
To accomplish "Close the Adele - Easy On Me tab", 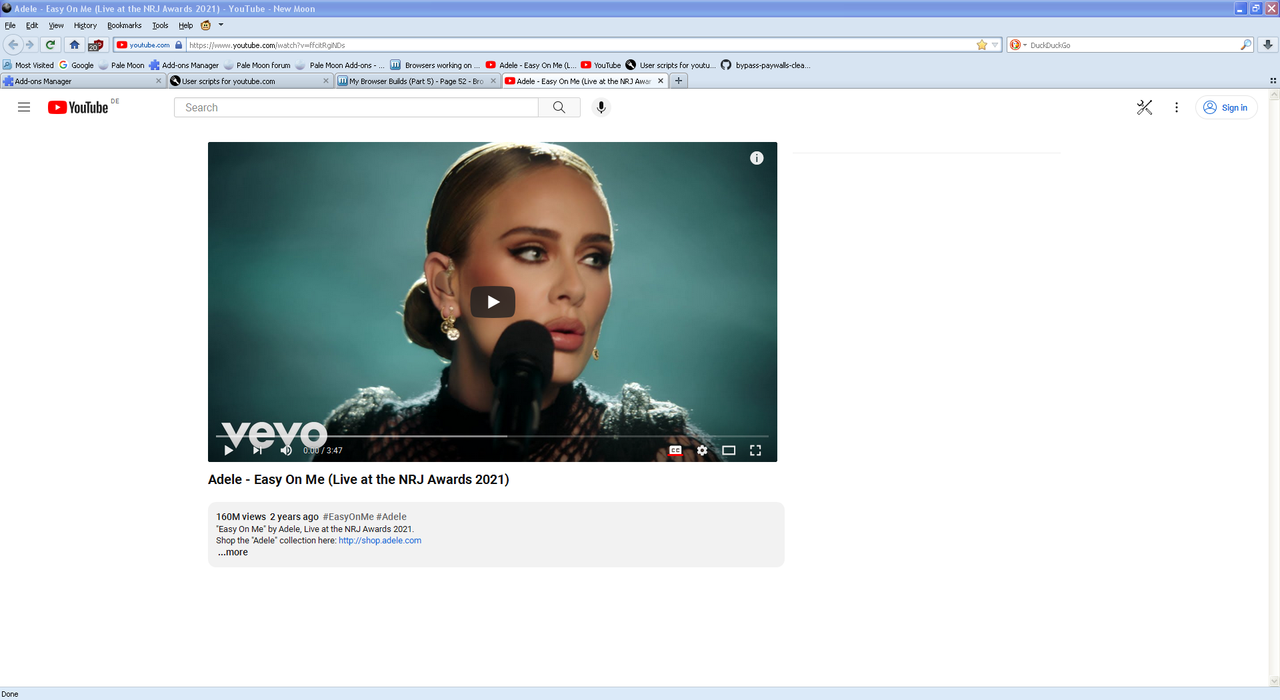I will point(660,81).
